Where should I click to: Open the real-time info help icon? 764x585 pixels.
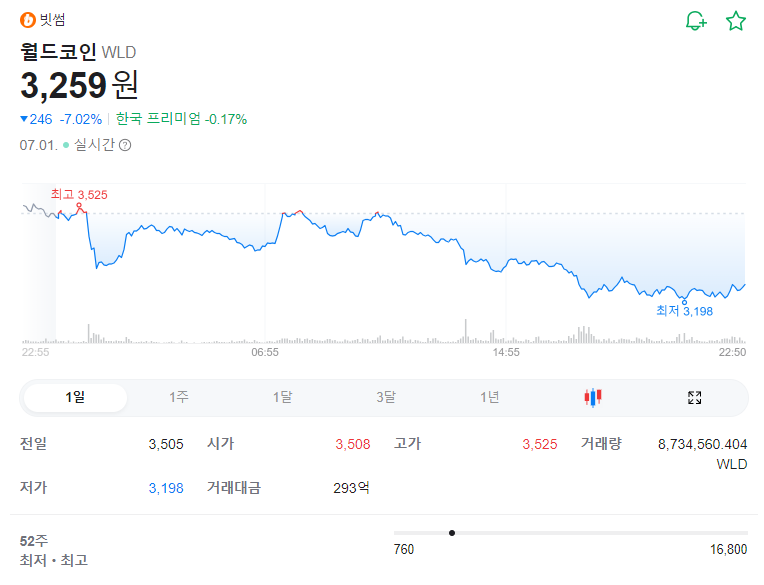(125, 145)
